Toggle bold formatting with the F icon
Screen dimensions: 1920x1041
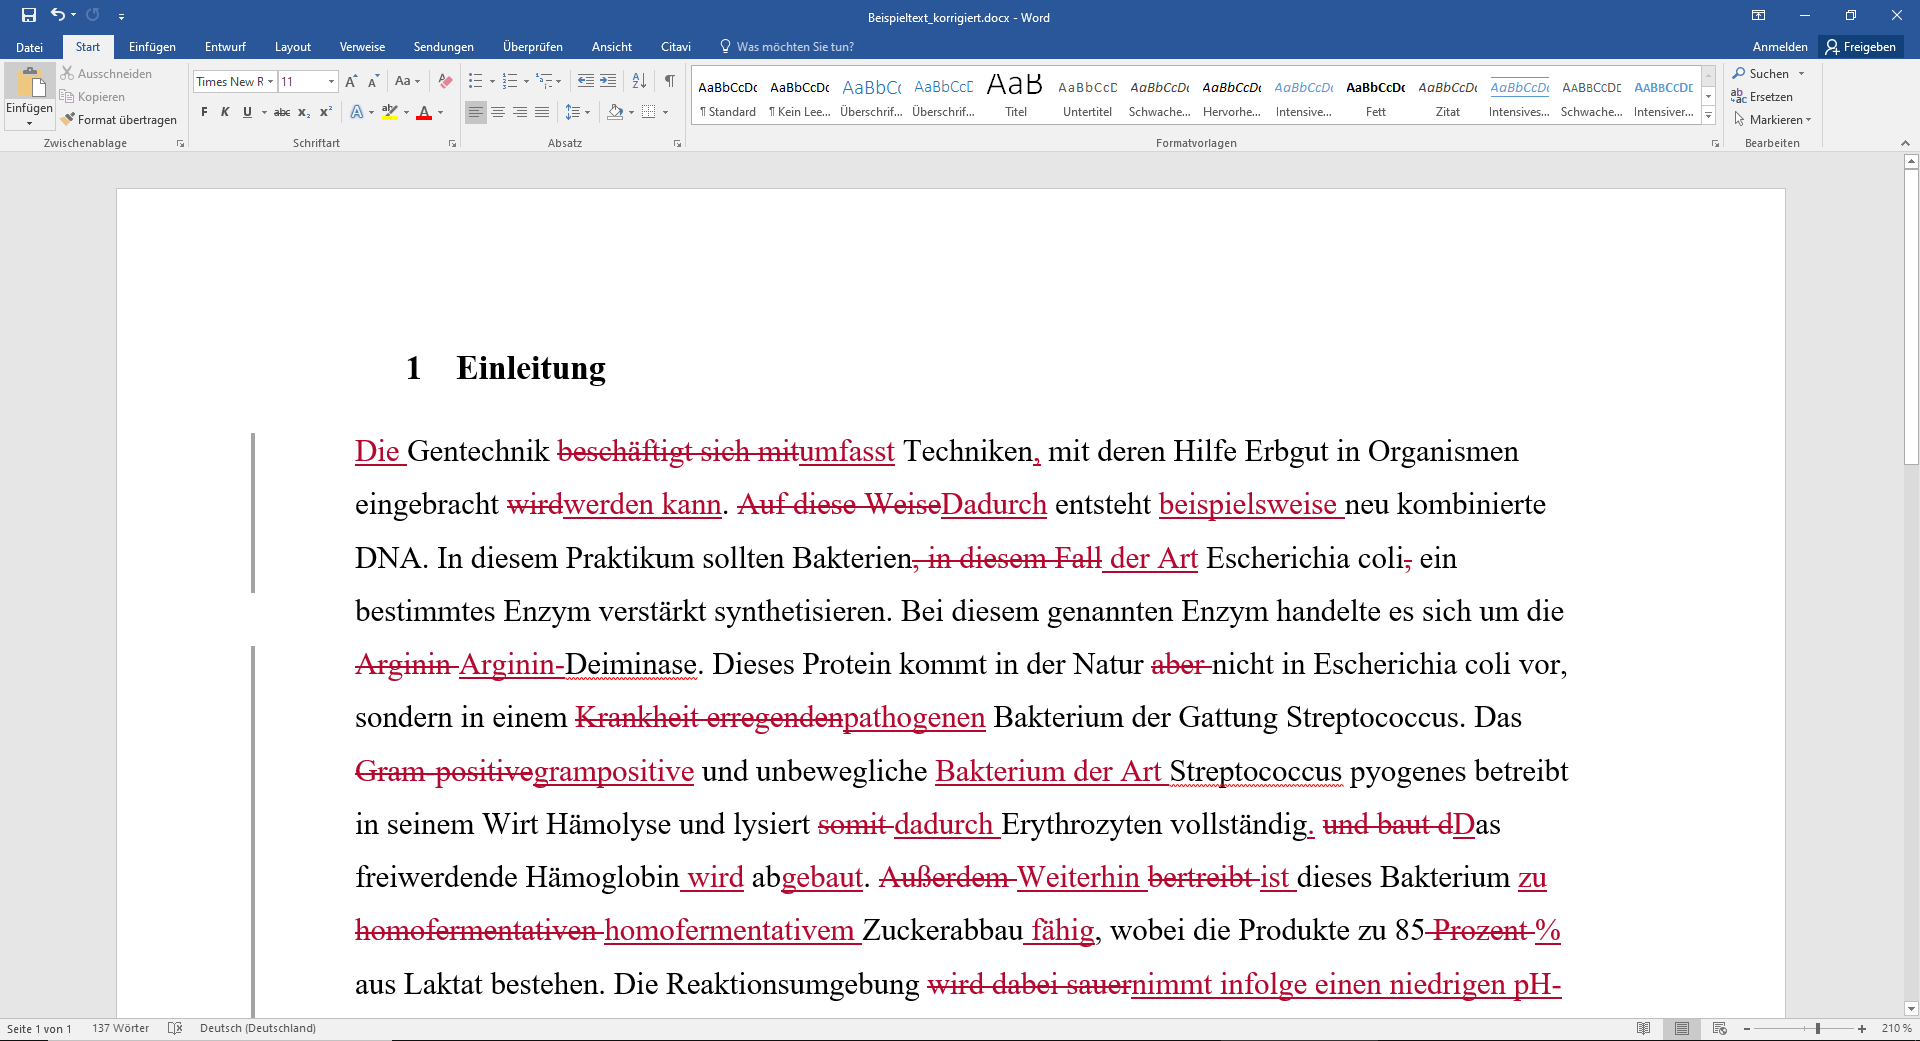point(203,112)
